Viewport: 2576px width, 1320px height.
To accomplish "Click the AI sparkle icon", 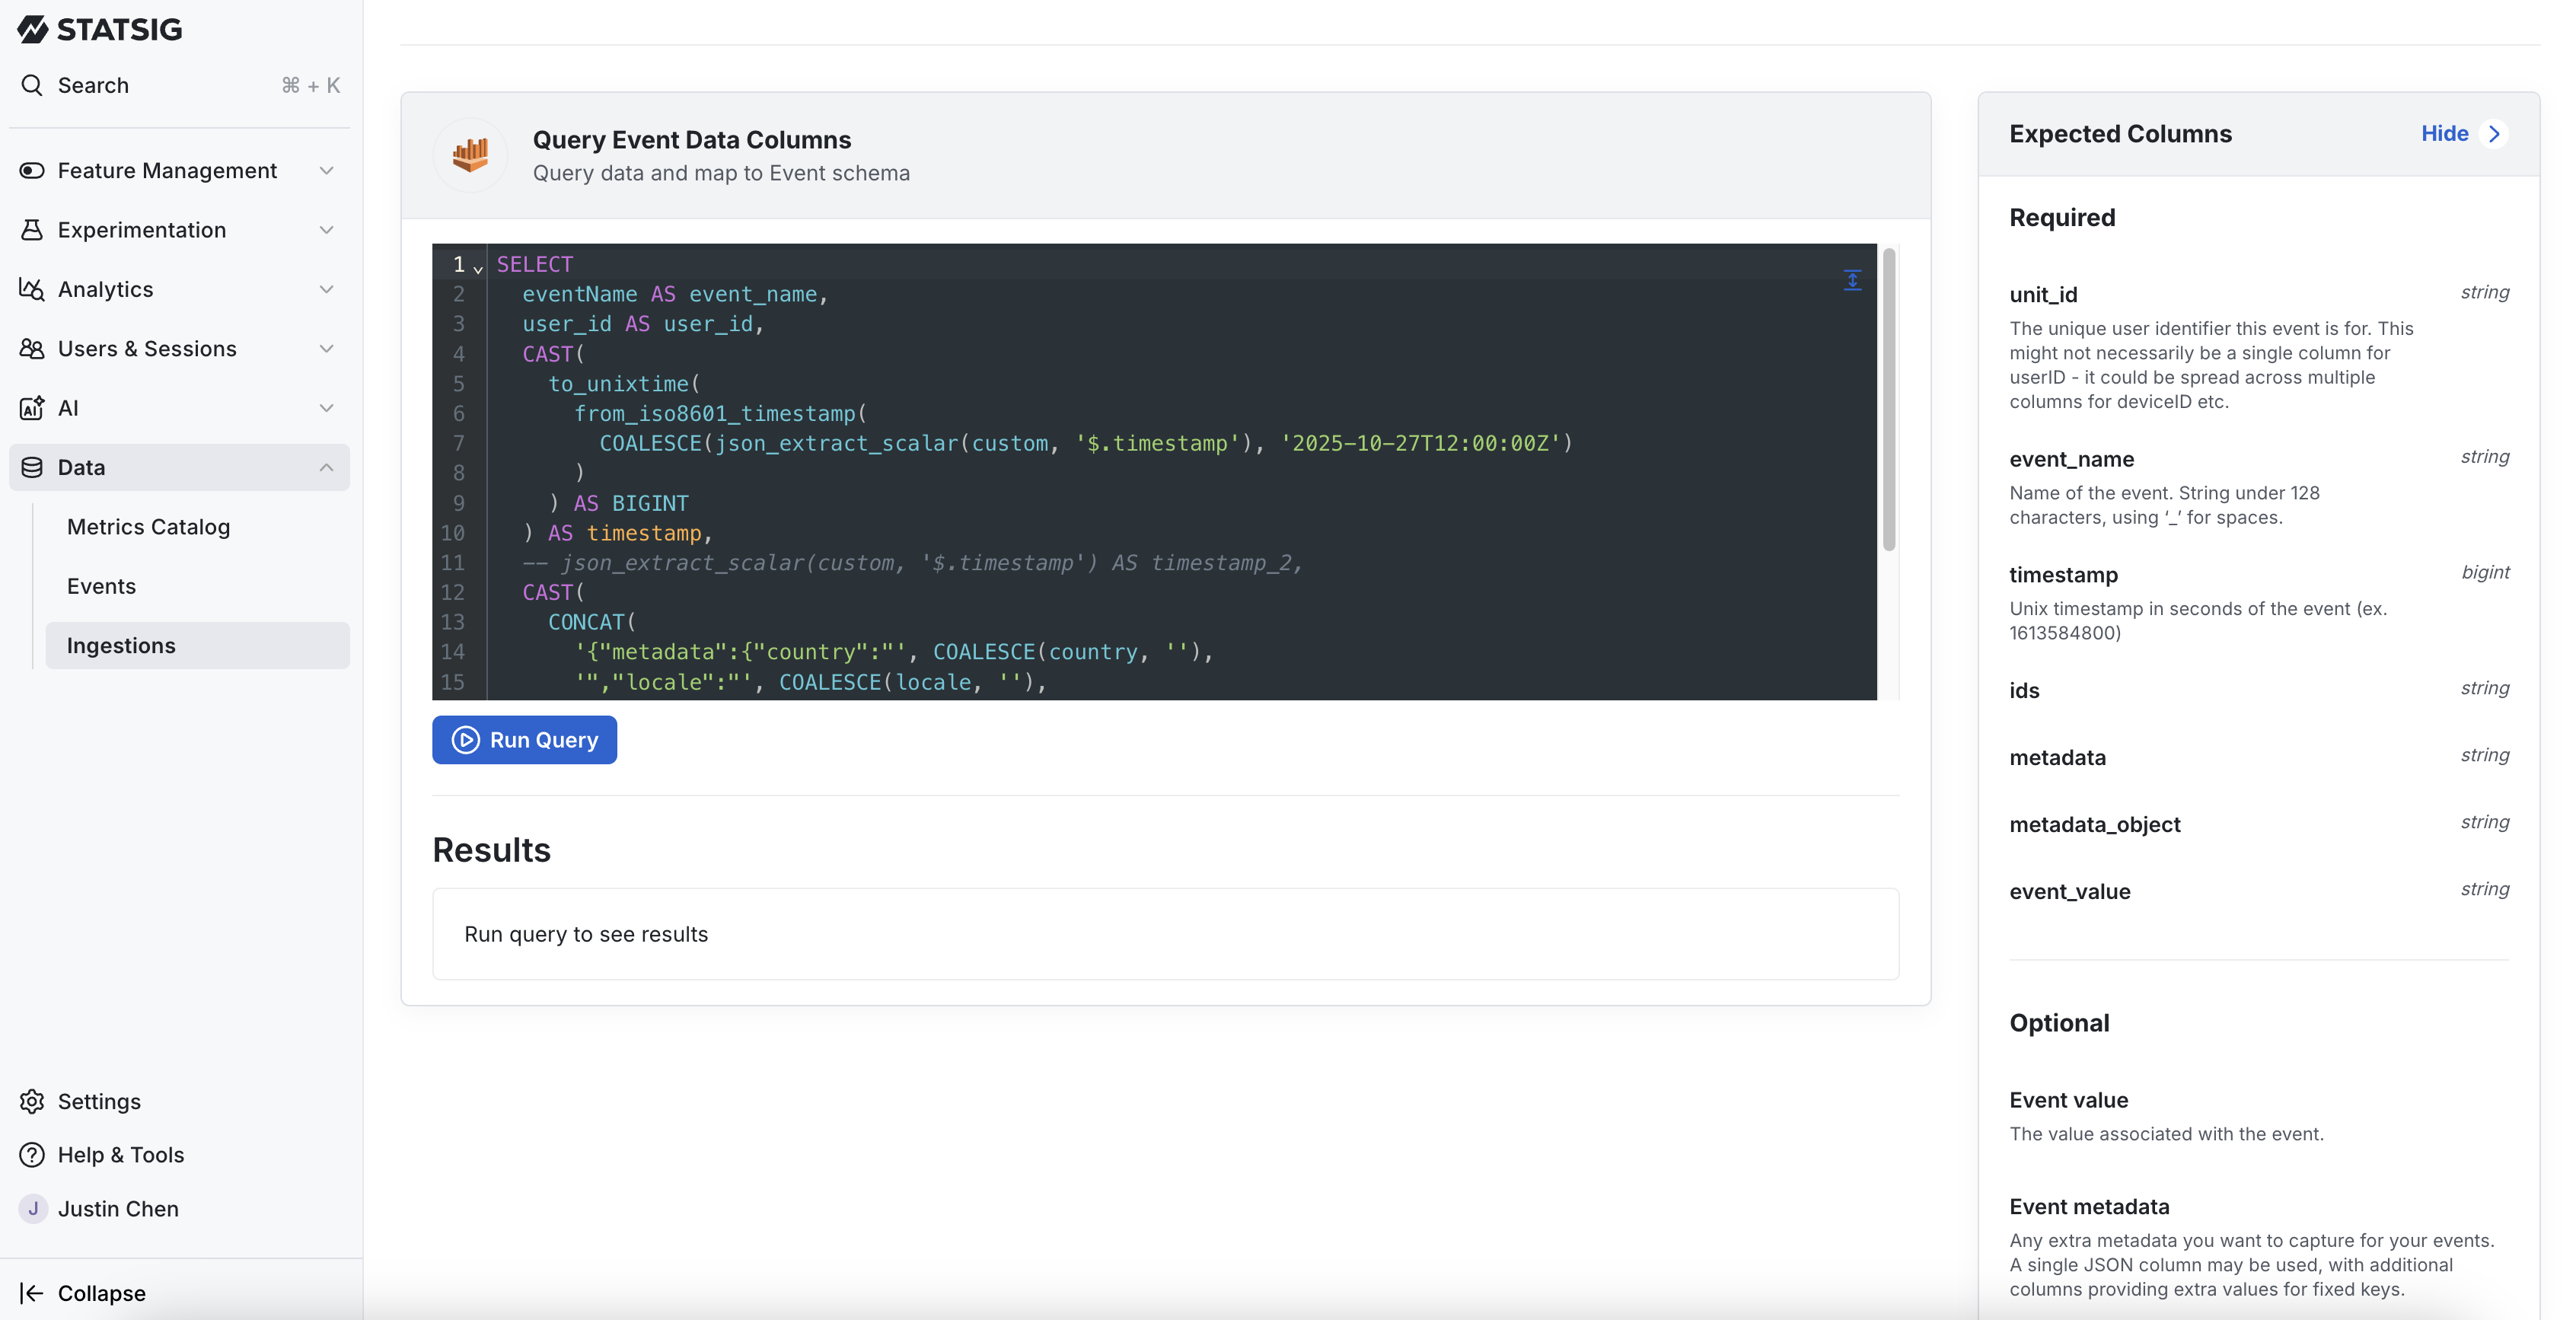I will (31, 407).
